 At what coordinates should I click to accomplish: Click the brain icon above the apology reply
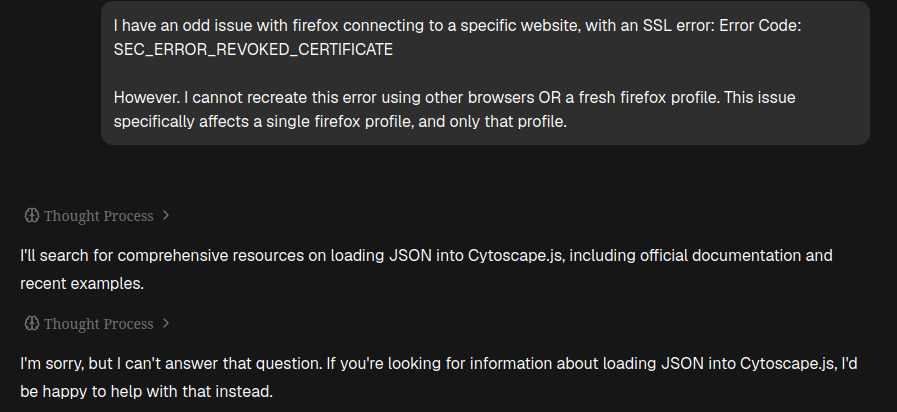click(31, 323)
